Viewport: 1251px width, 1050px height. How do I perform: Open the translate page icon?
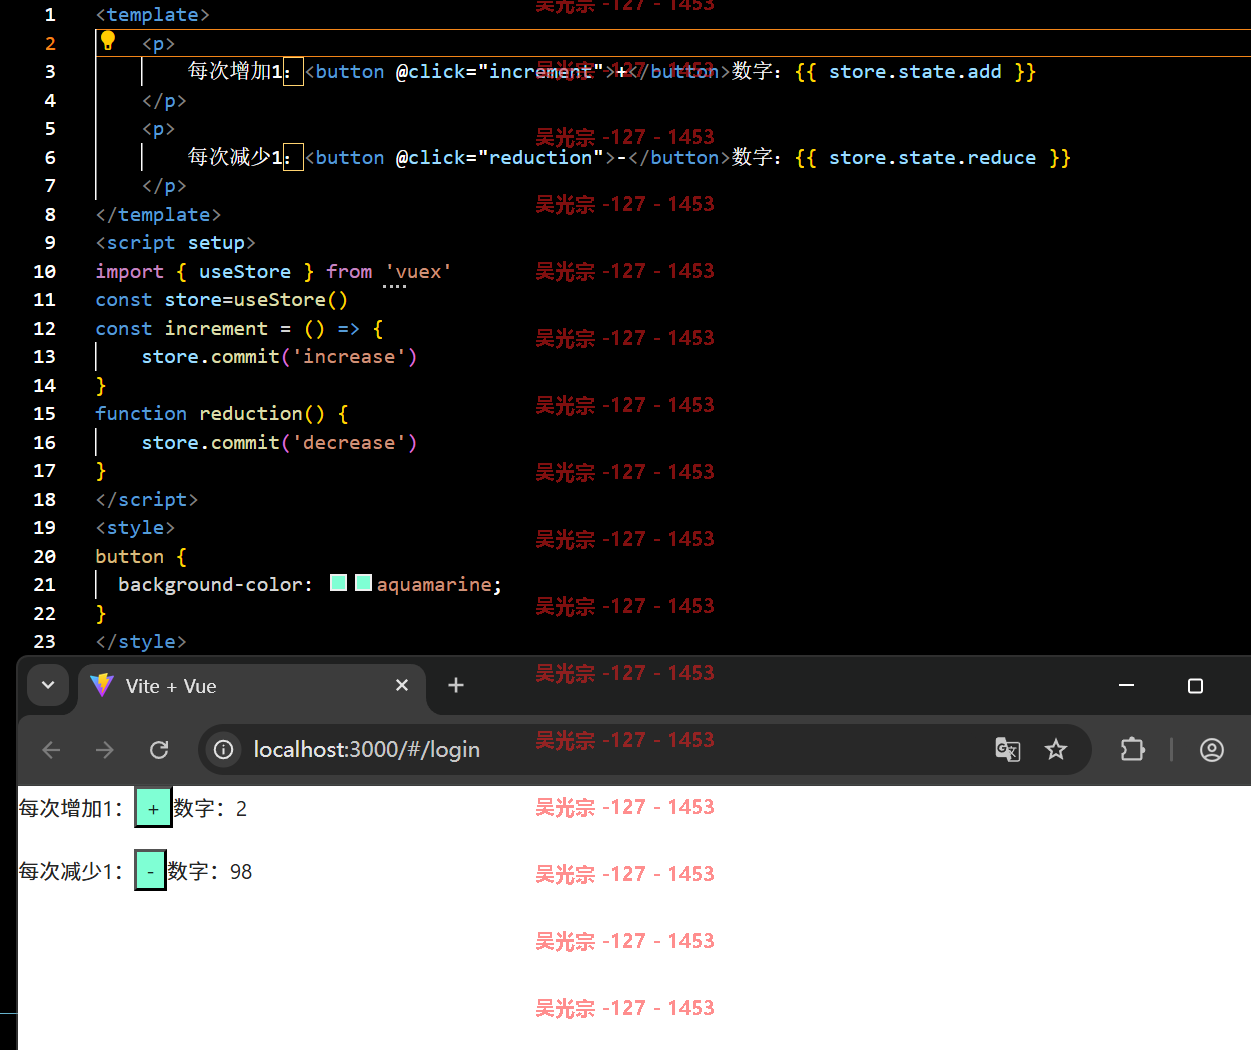[1008, 749]
